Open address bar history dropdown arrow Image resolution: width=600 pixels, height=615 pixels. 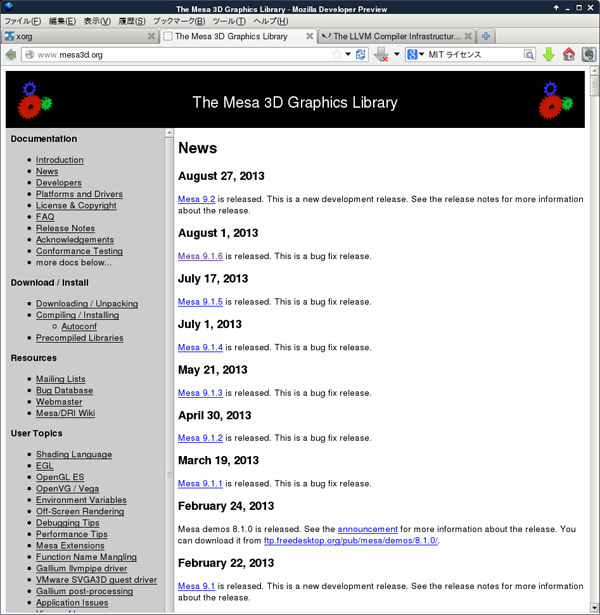click(x=348, y=54)
